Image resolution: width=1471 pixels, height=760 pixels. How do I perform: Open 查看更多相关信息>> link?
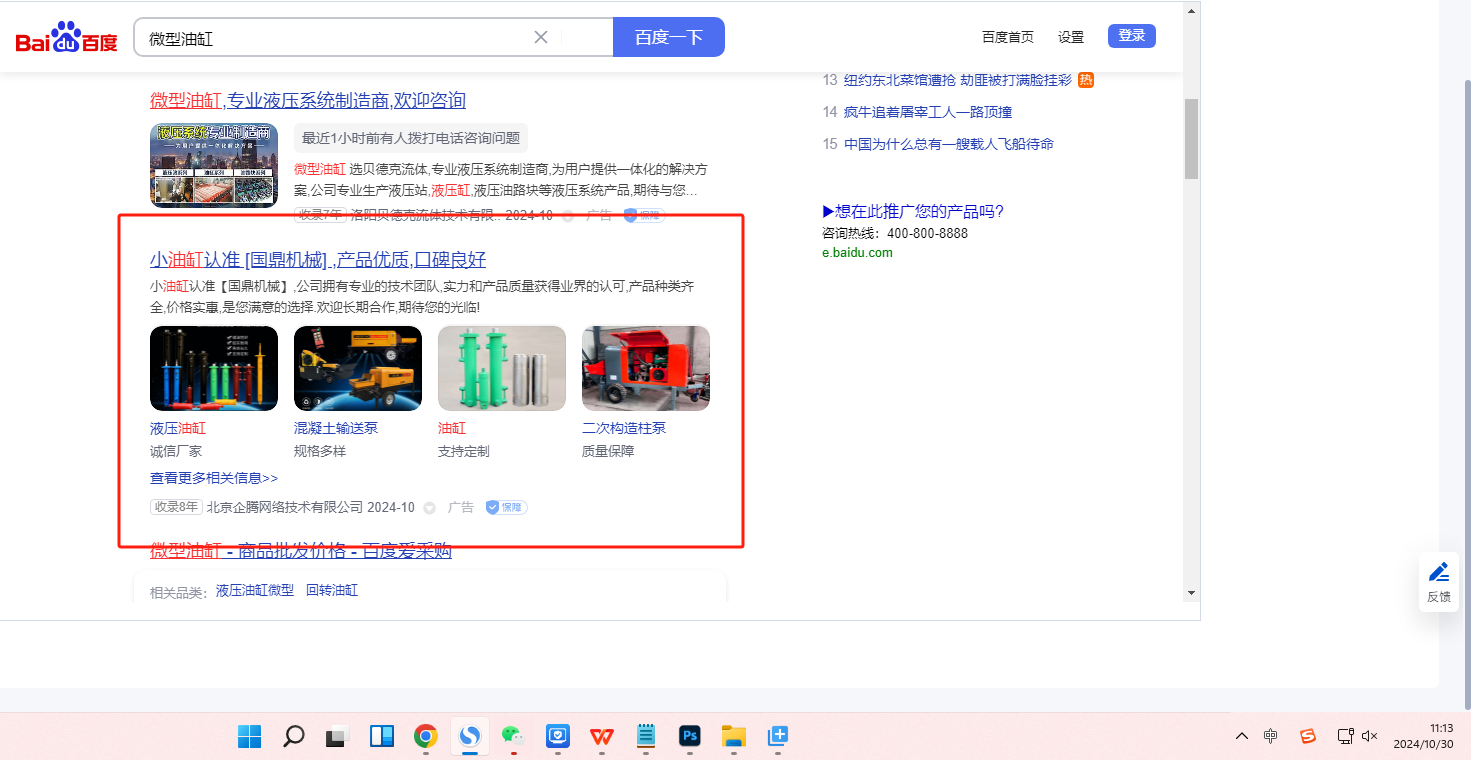214,478
